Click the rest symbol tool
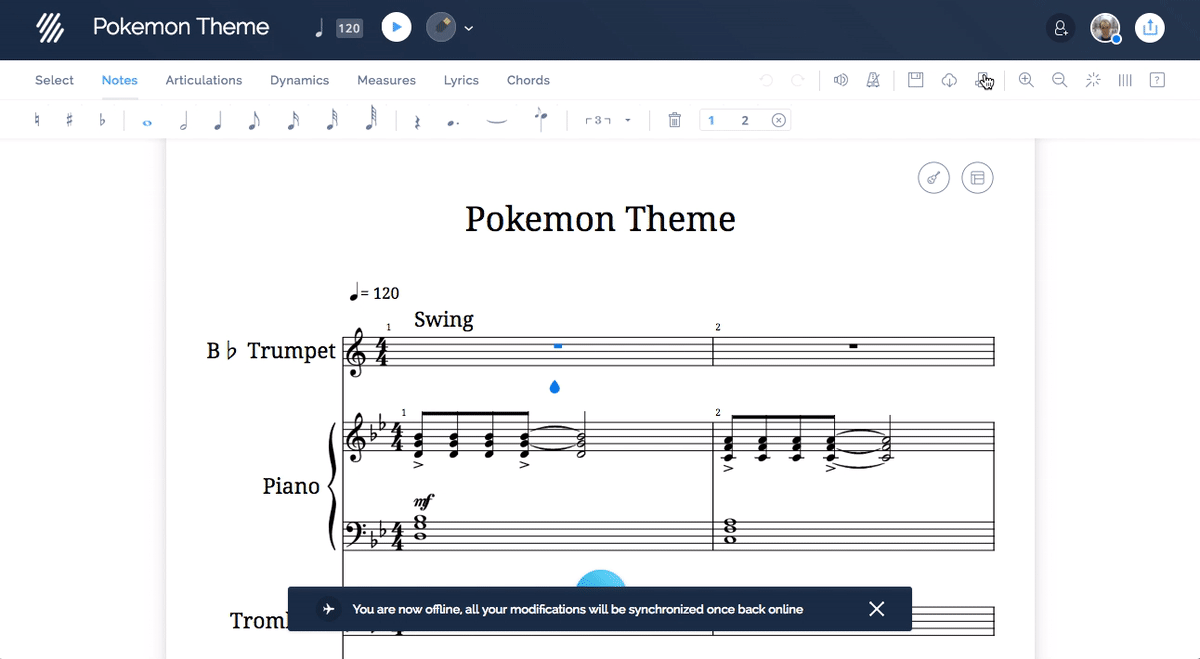The image size is (1200, 659). pos(417,121)
